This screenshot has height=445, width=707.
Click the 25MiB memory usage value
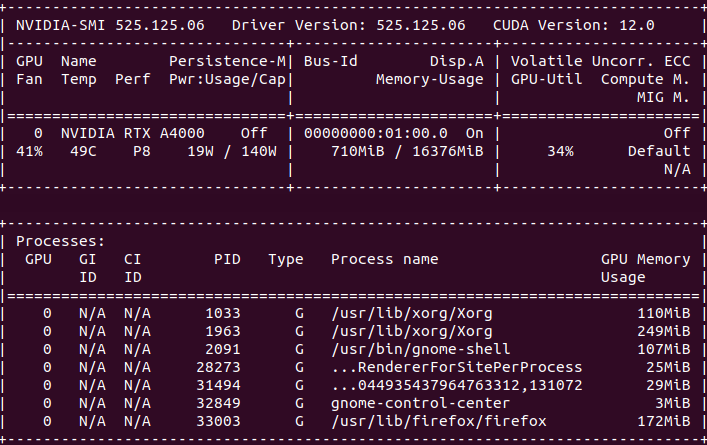coord(668,367)
